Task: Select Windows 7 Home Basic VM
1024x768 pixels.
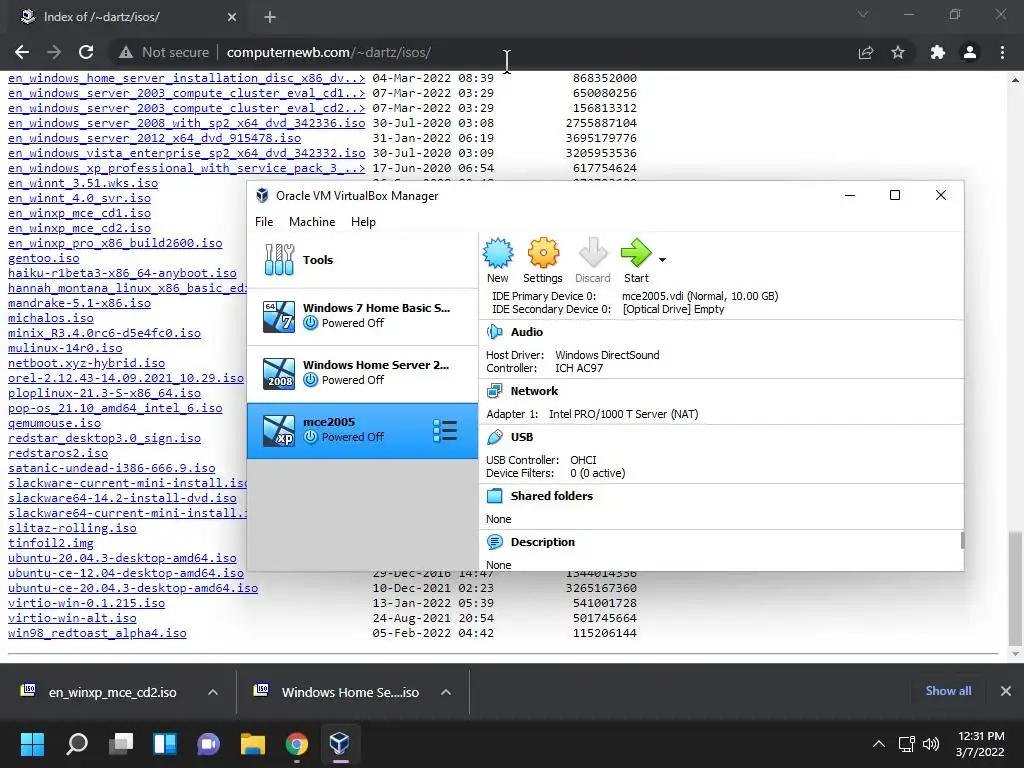Action: (x=362, y=316)
